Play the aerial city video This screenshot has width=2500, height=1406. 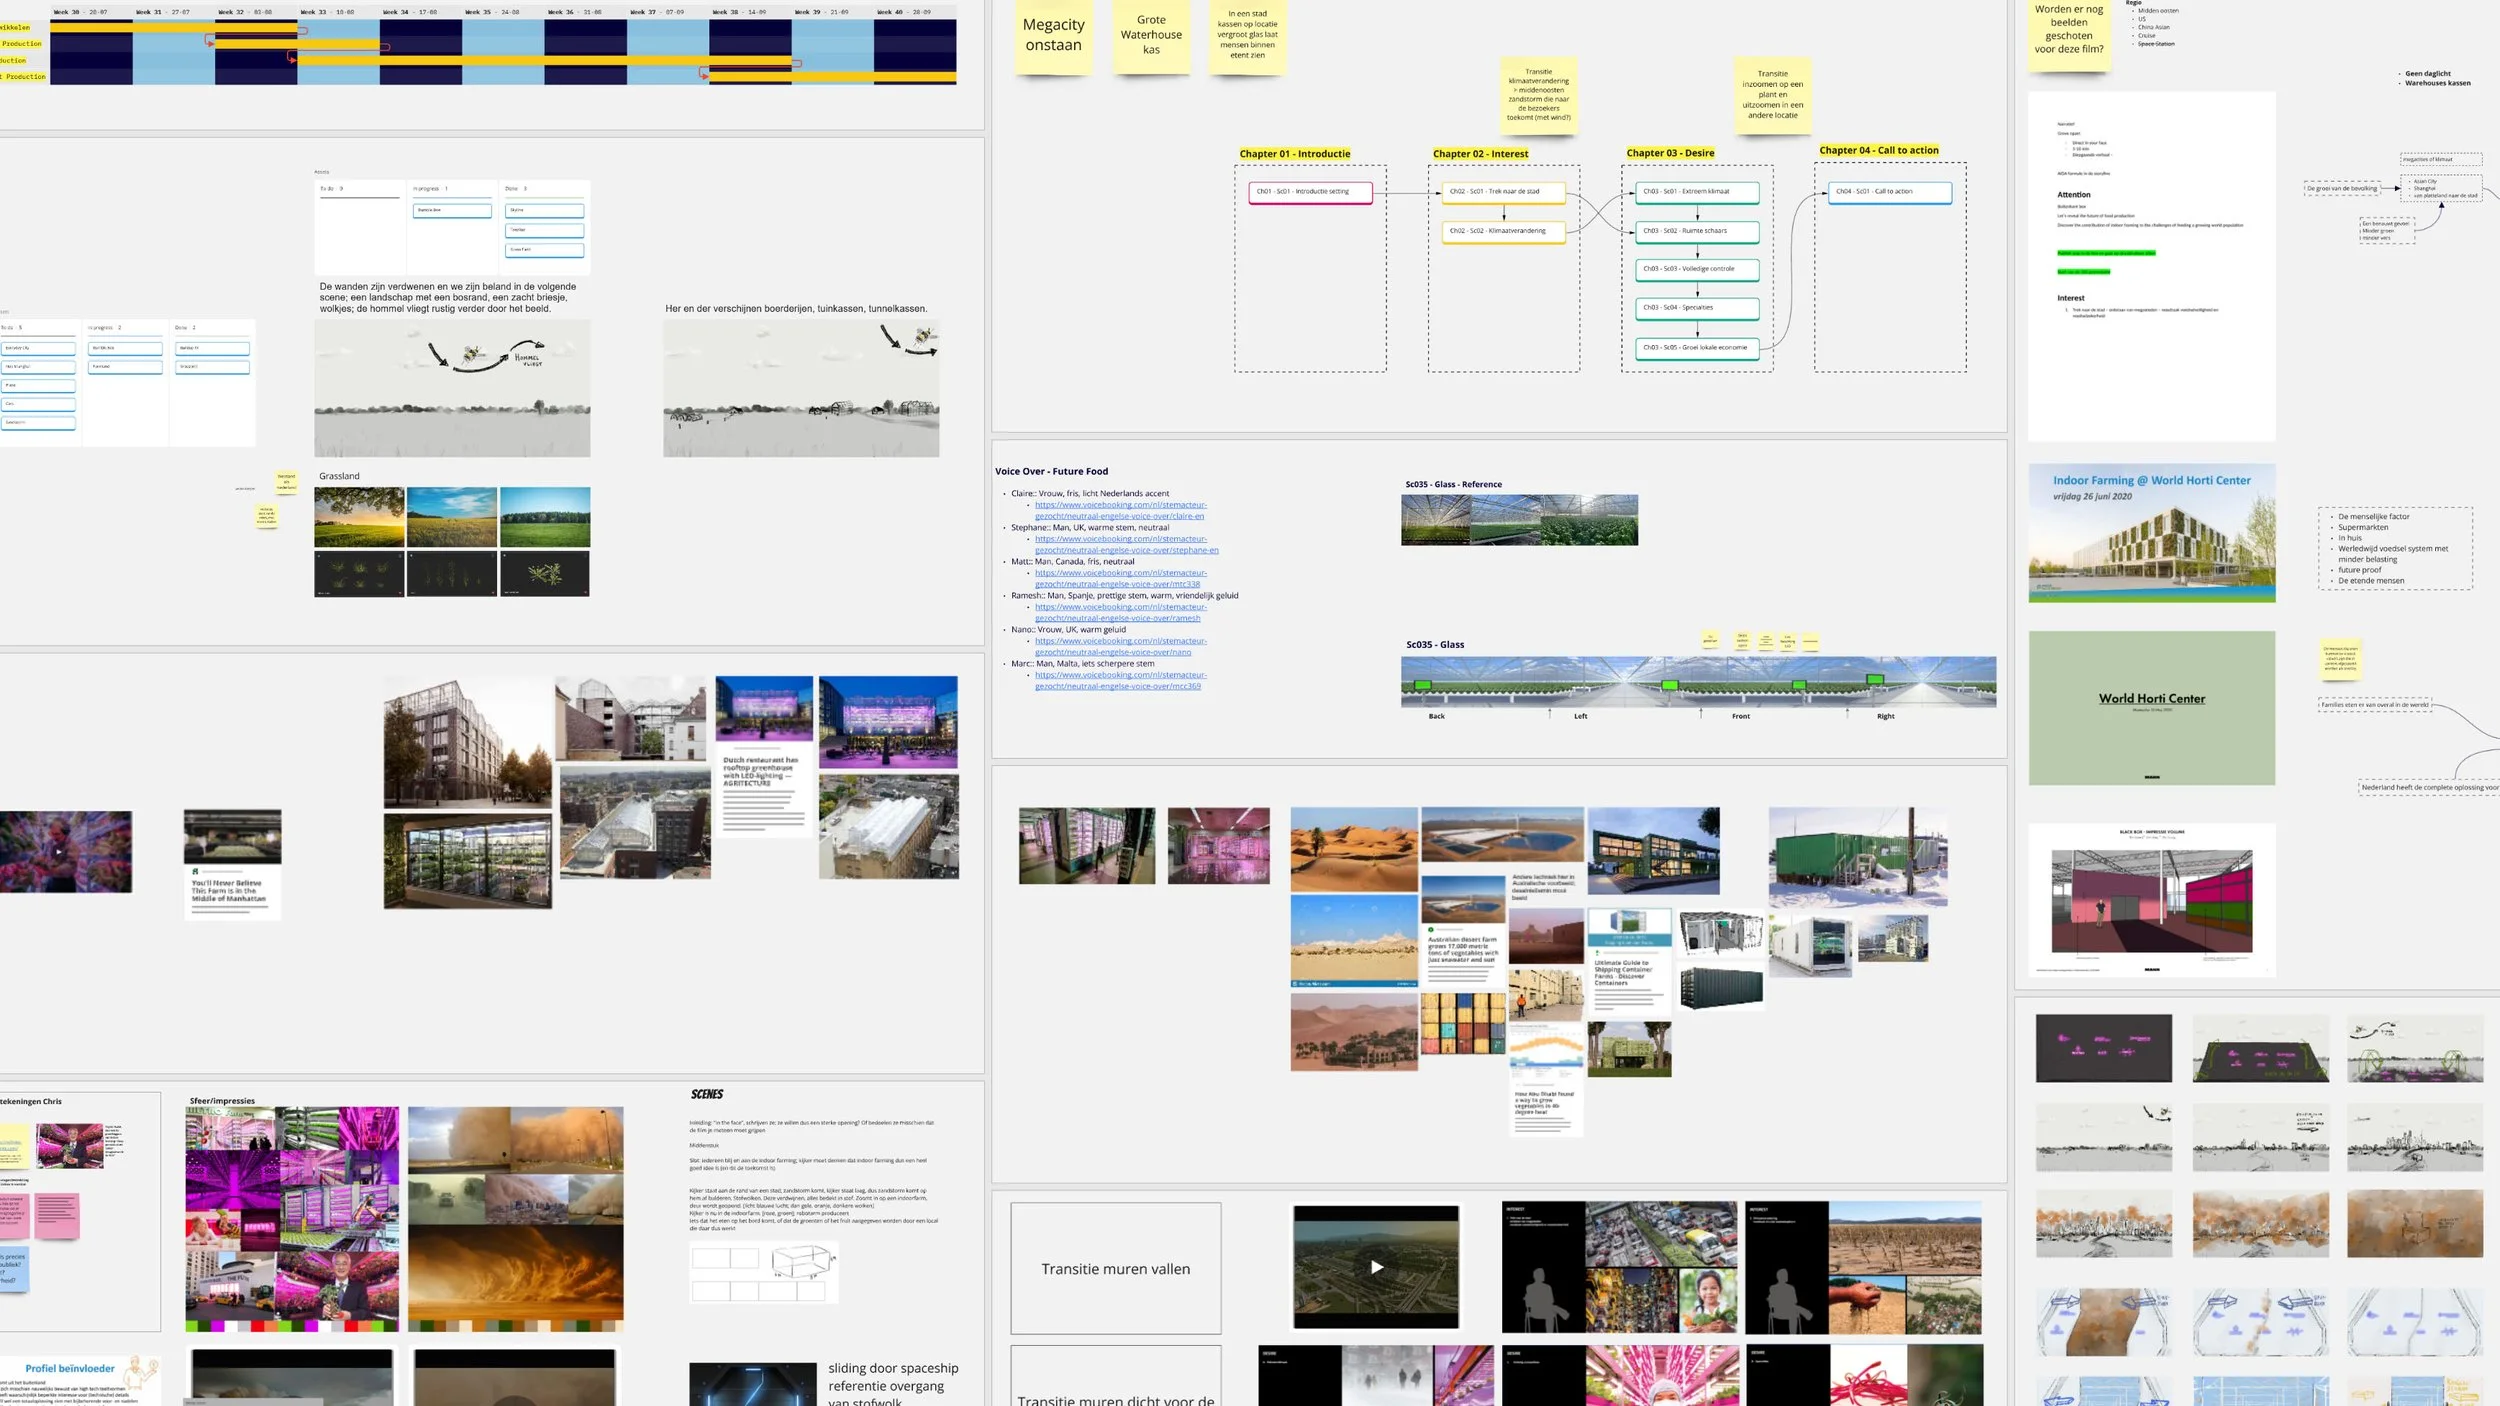[1376, 1267]
